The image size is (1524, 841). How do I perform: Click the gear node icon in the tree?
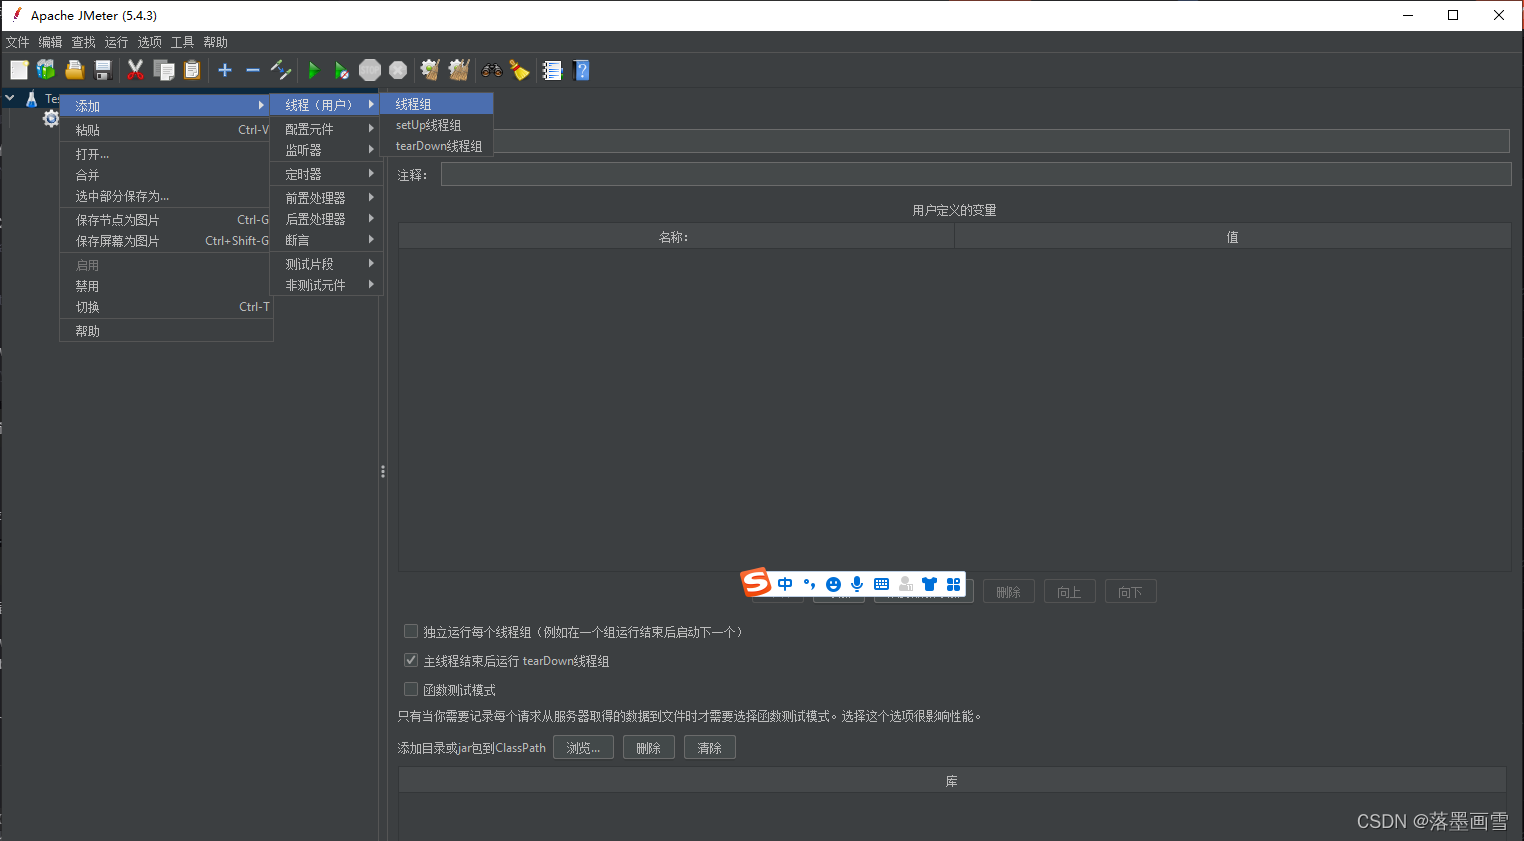pyautogui.click(x=51, y=118)
